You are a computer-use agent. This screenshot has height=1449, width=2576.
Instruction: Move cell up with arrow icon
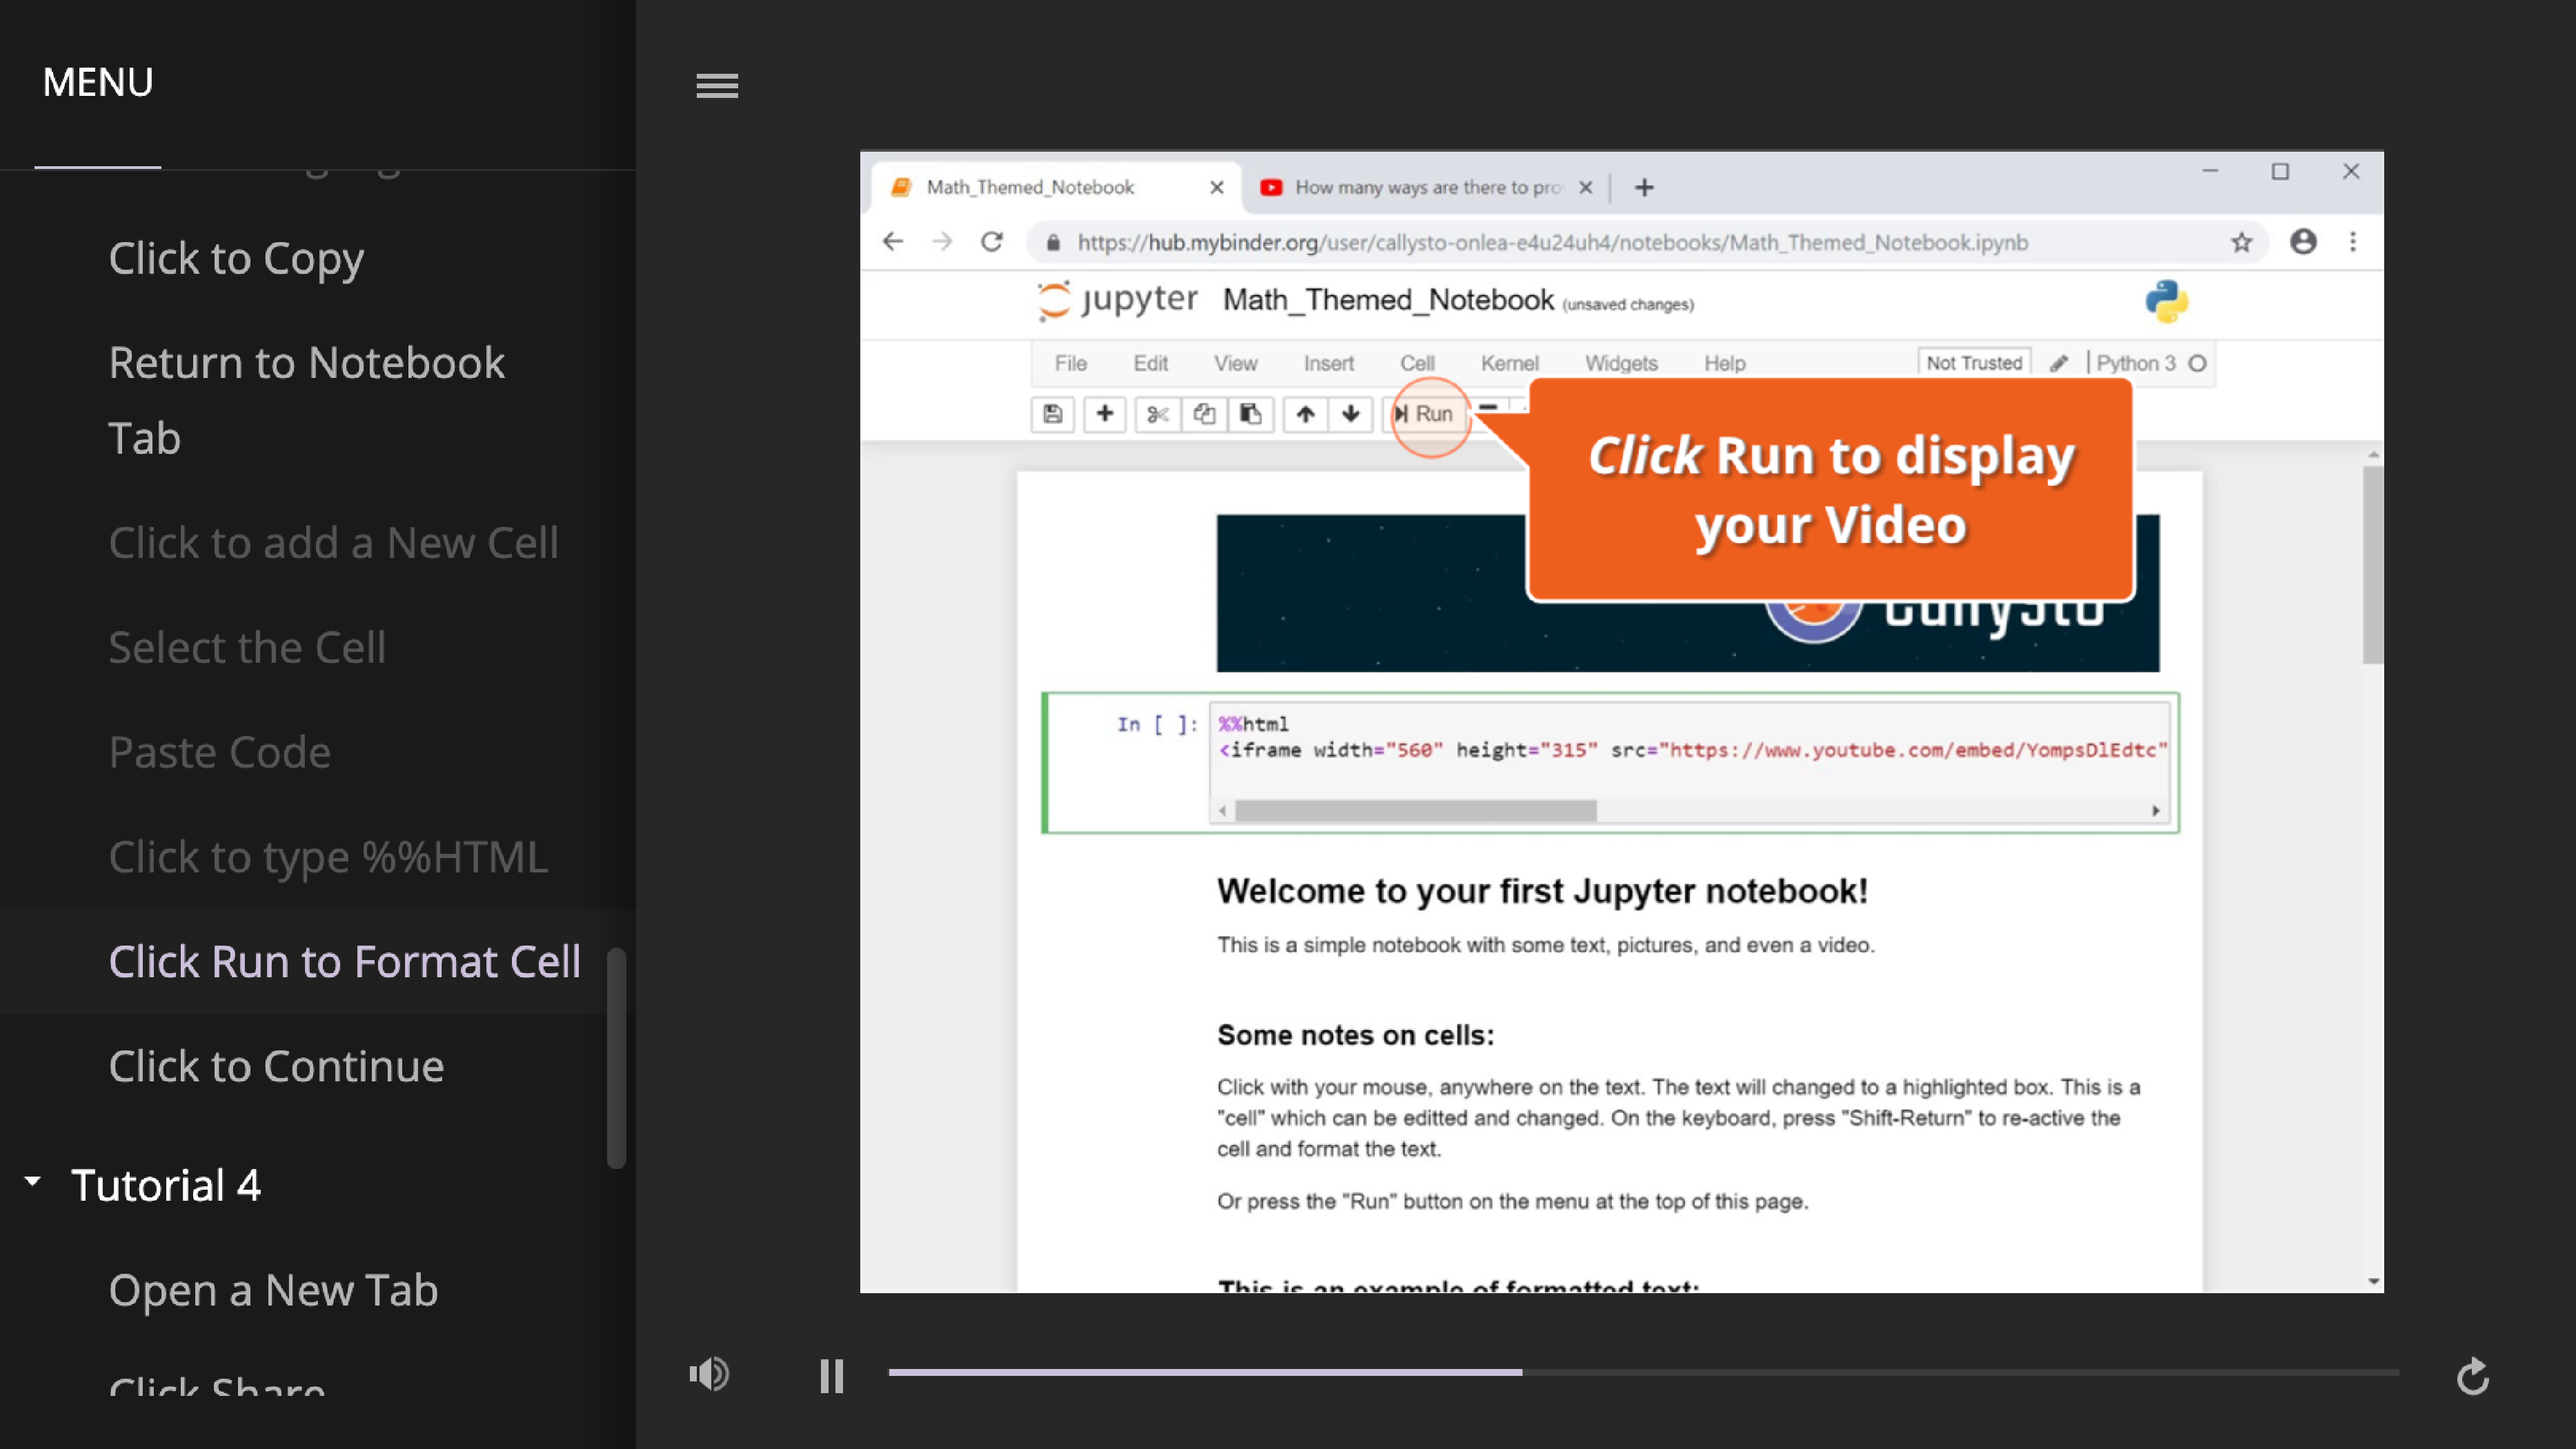(1305, 414)
